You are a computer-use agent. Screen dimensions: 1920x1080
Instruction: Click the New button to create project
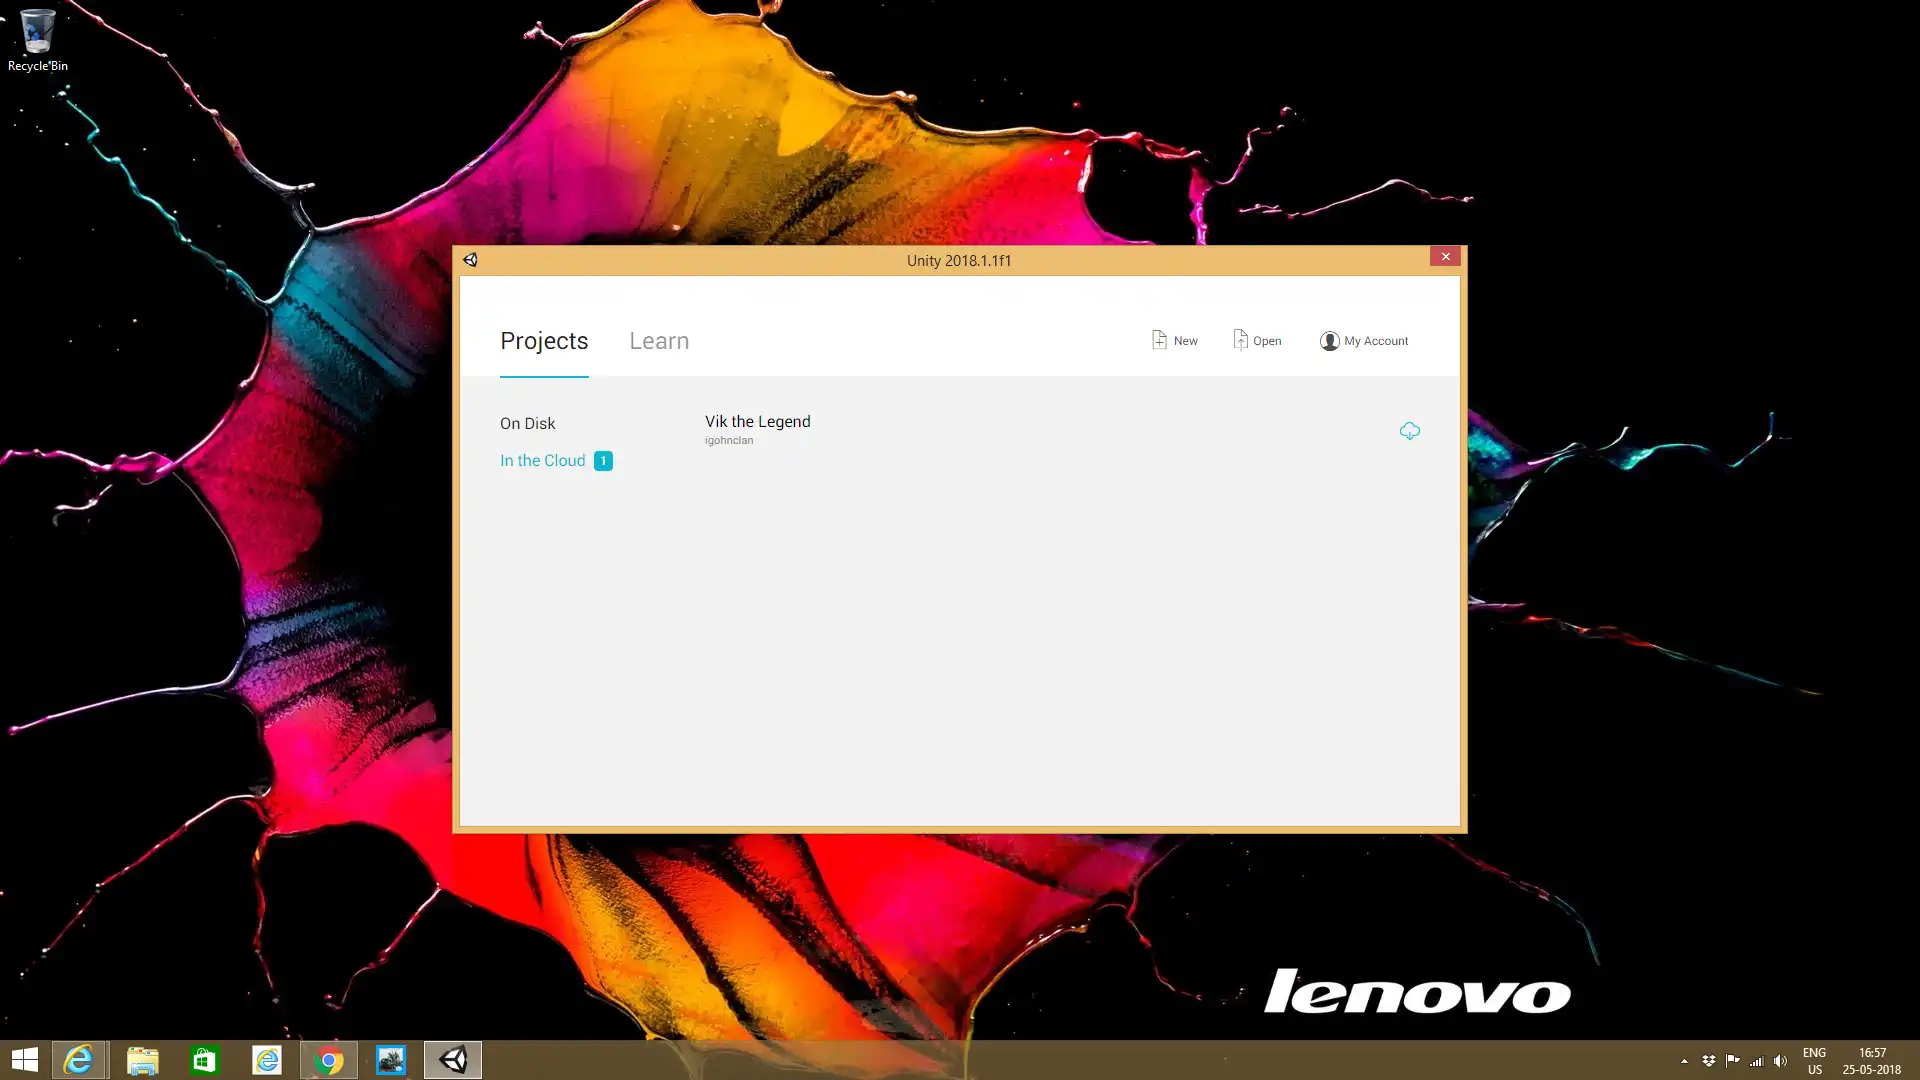[1175, 340]
